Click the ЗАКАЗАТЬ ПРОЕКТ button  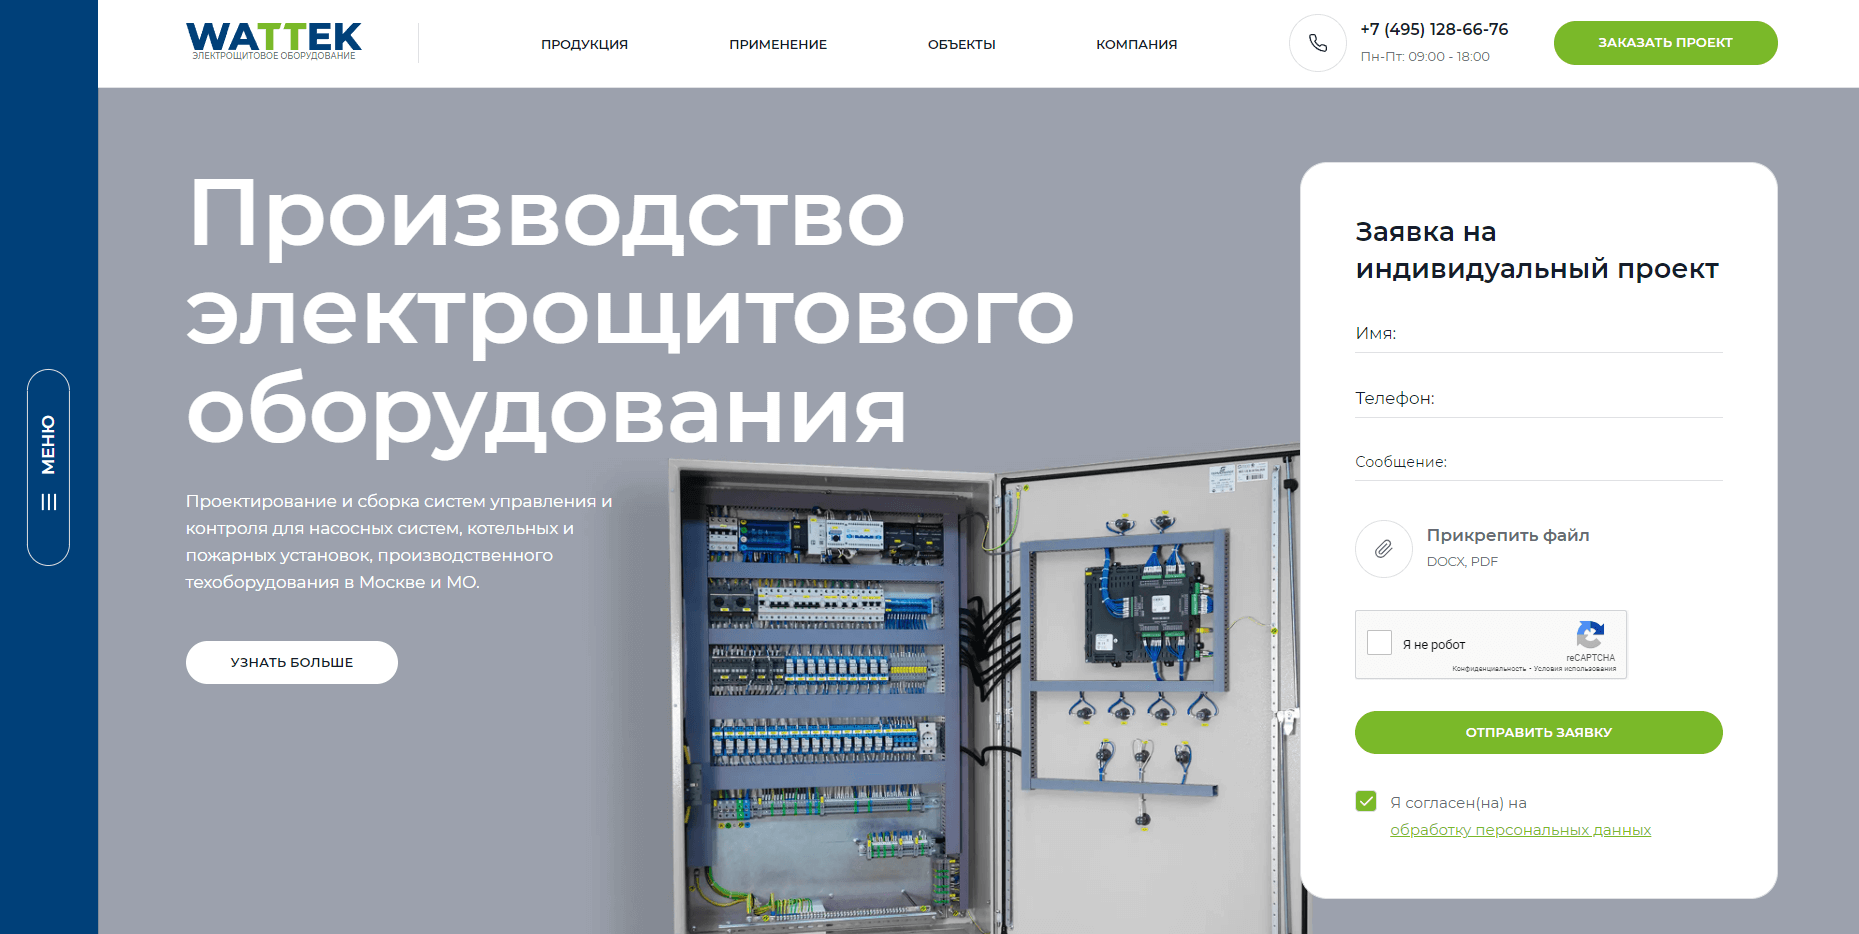tap(1665, 43)
